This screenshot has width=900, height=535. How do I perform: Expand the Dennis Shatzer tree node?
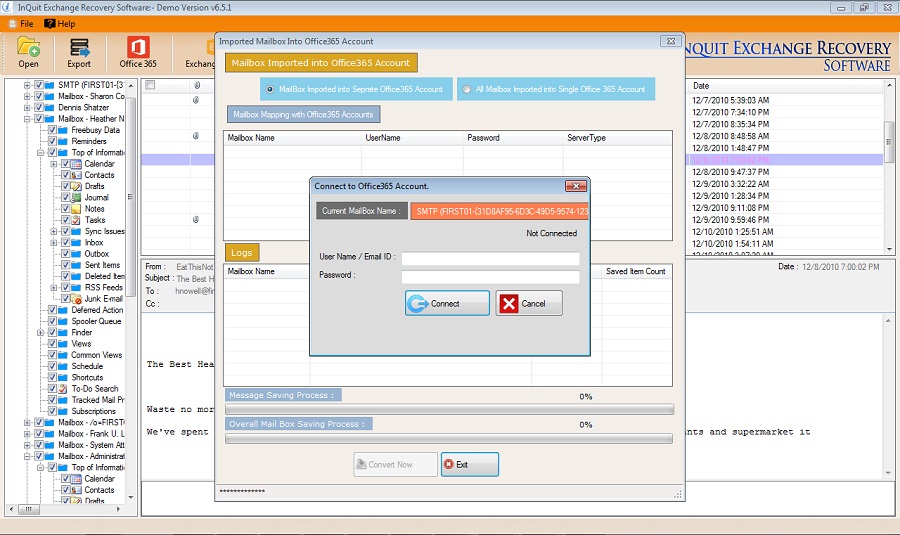coord(27,107)
